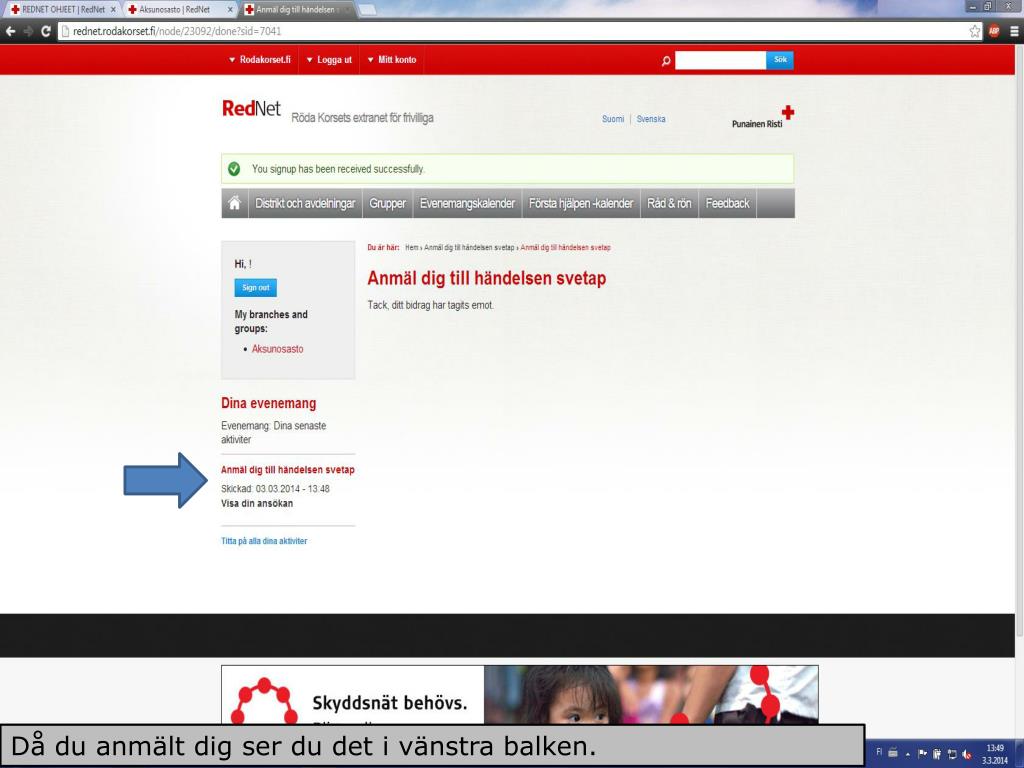This screenshot has width=1024, height=768.
Task: Click Visa din ansökan link
Action: [x=257, y=504]
